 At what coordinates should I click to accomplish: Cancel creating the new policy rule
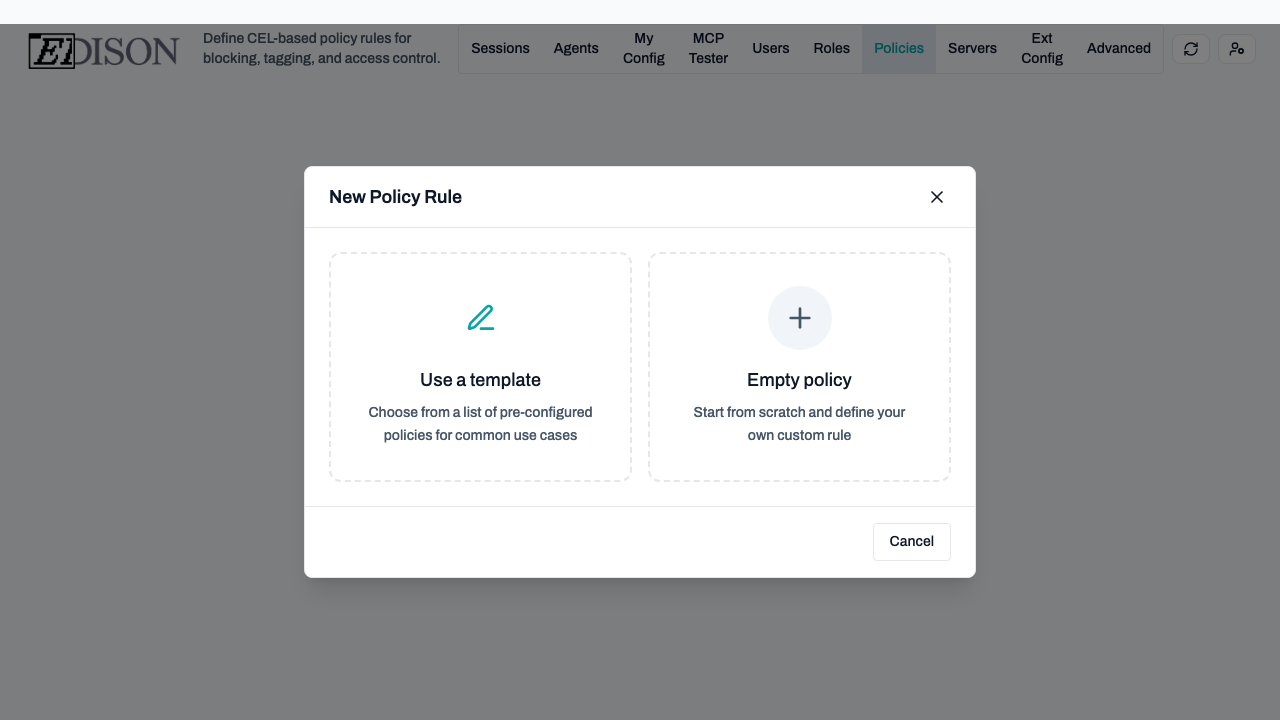911,541
